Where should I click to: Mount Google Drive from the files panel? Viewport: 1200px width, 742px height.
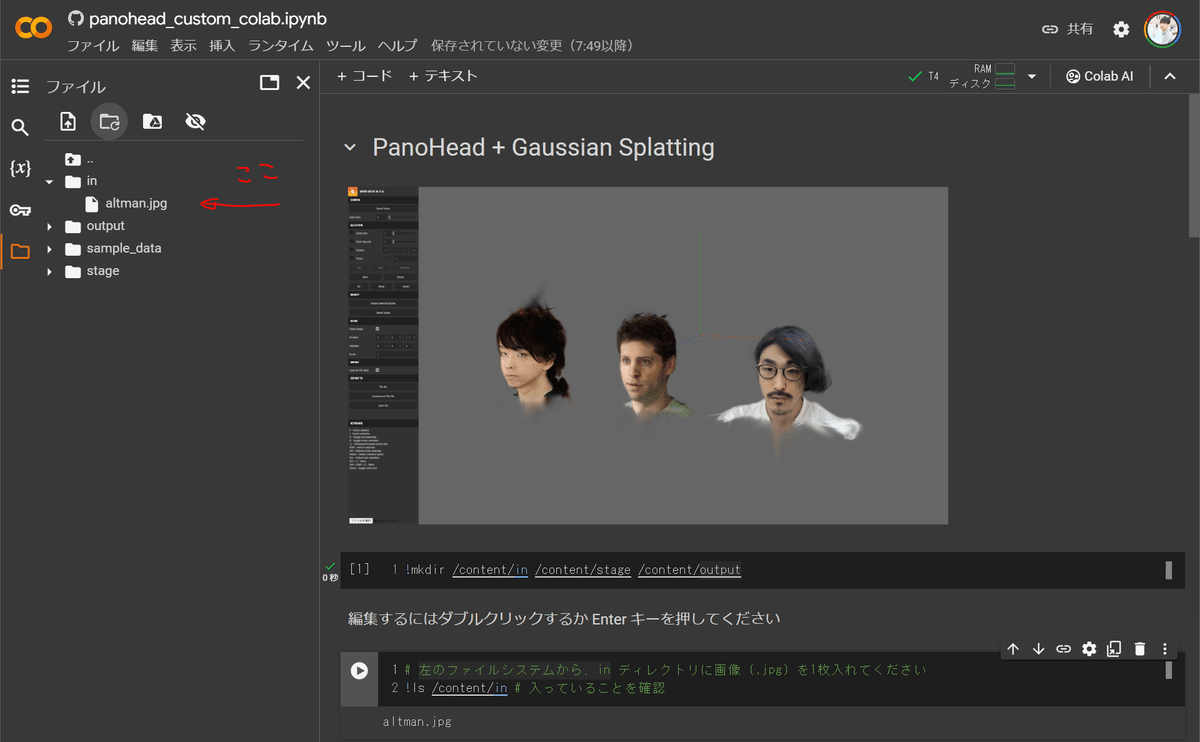152,121
